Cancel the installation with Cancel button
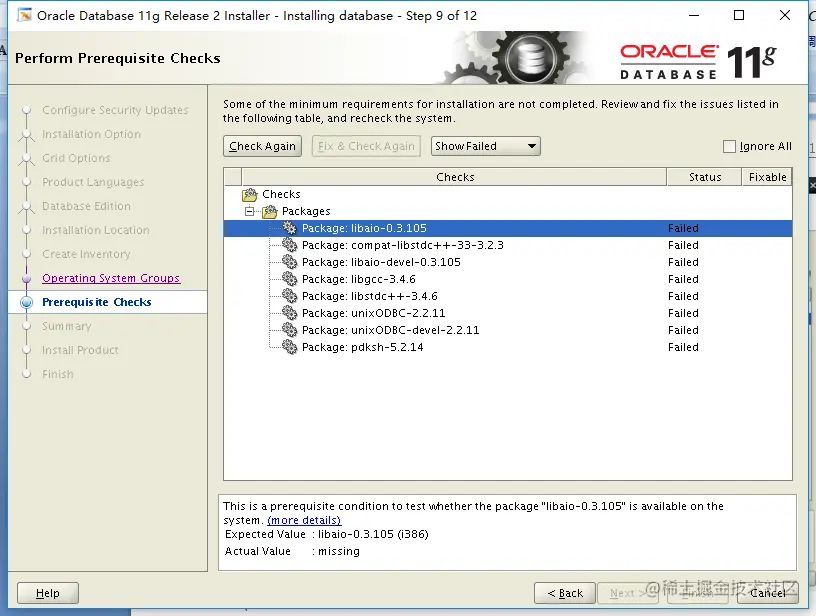Image resolution: width=816 pixels, height=616 pixels. tap(768, 593)
